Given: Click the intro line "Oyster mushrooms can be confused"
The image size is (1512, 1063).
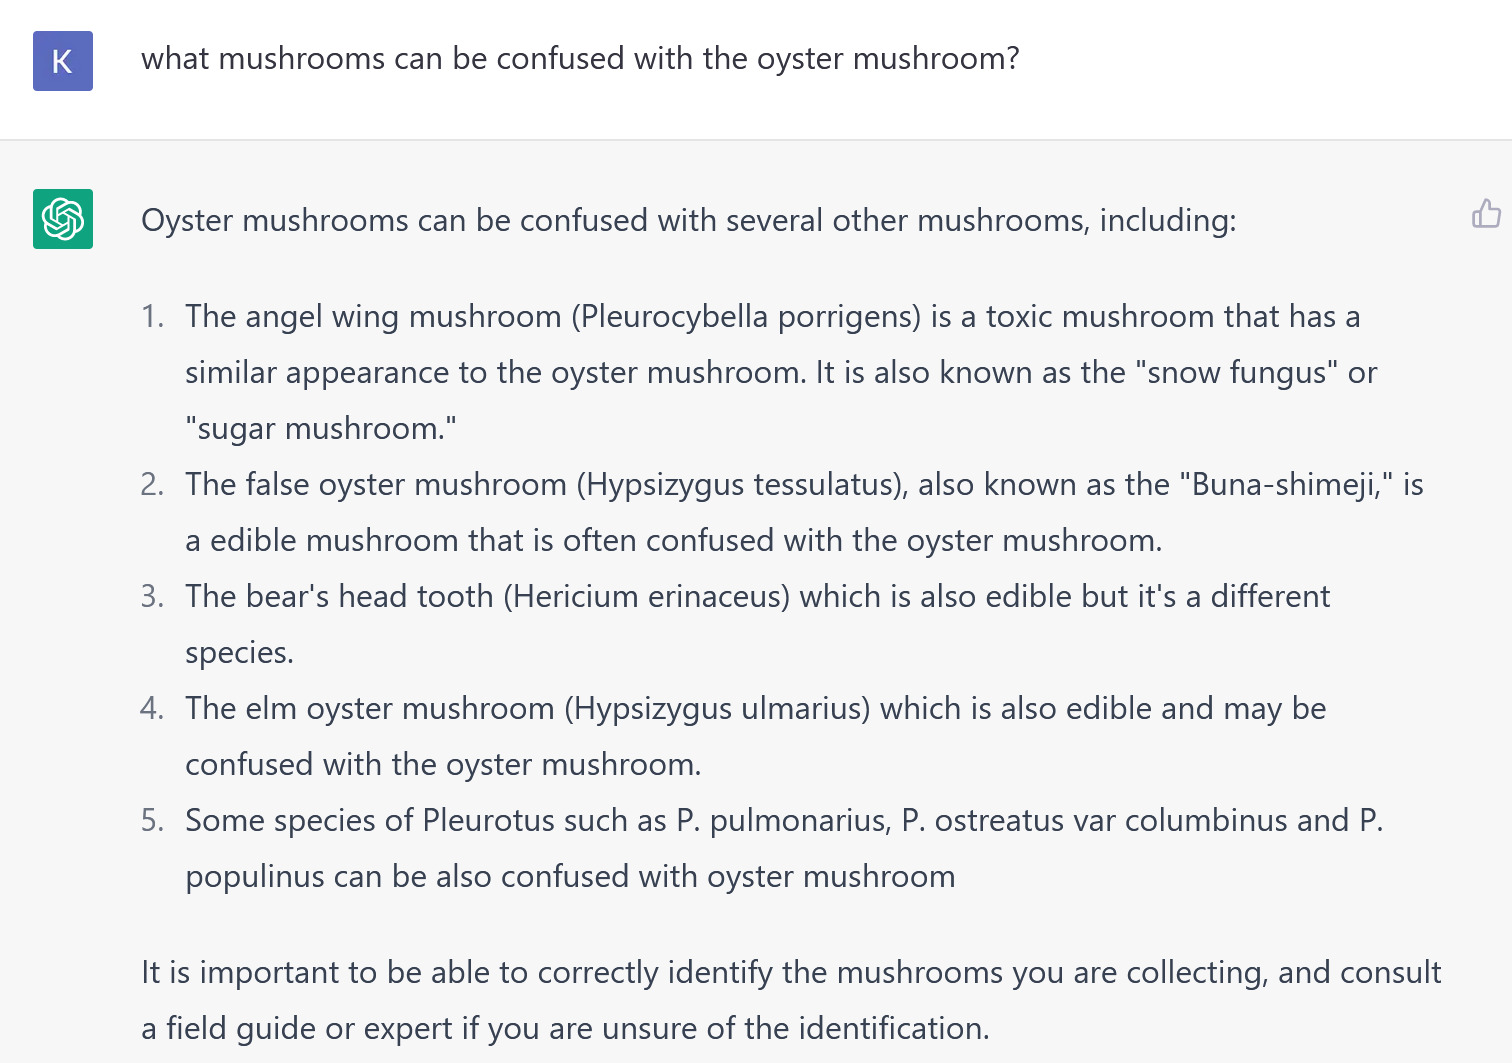Looking at the screenshot, I should click(688, 220).
